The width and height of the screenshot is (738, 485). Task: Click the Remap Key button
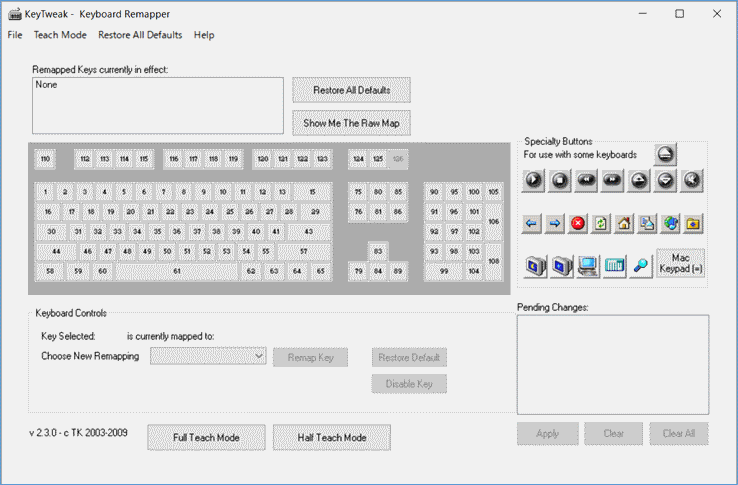[310, 357]
